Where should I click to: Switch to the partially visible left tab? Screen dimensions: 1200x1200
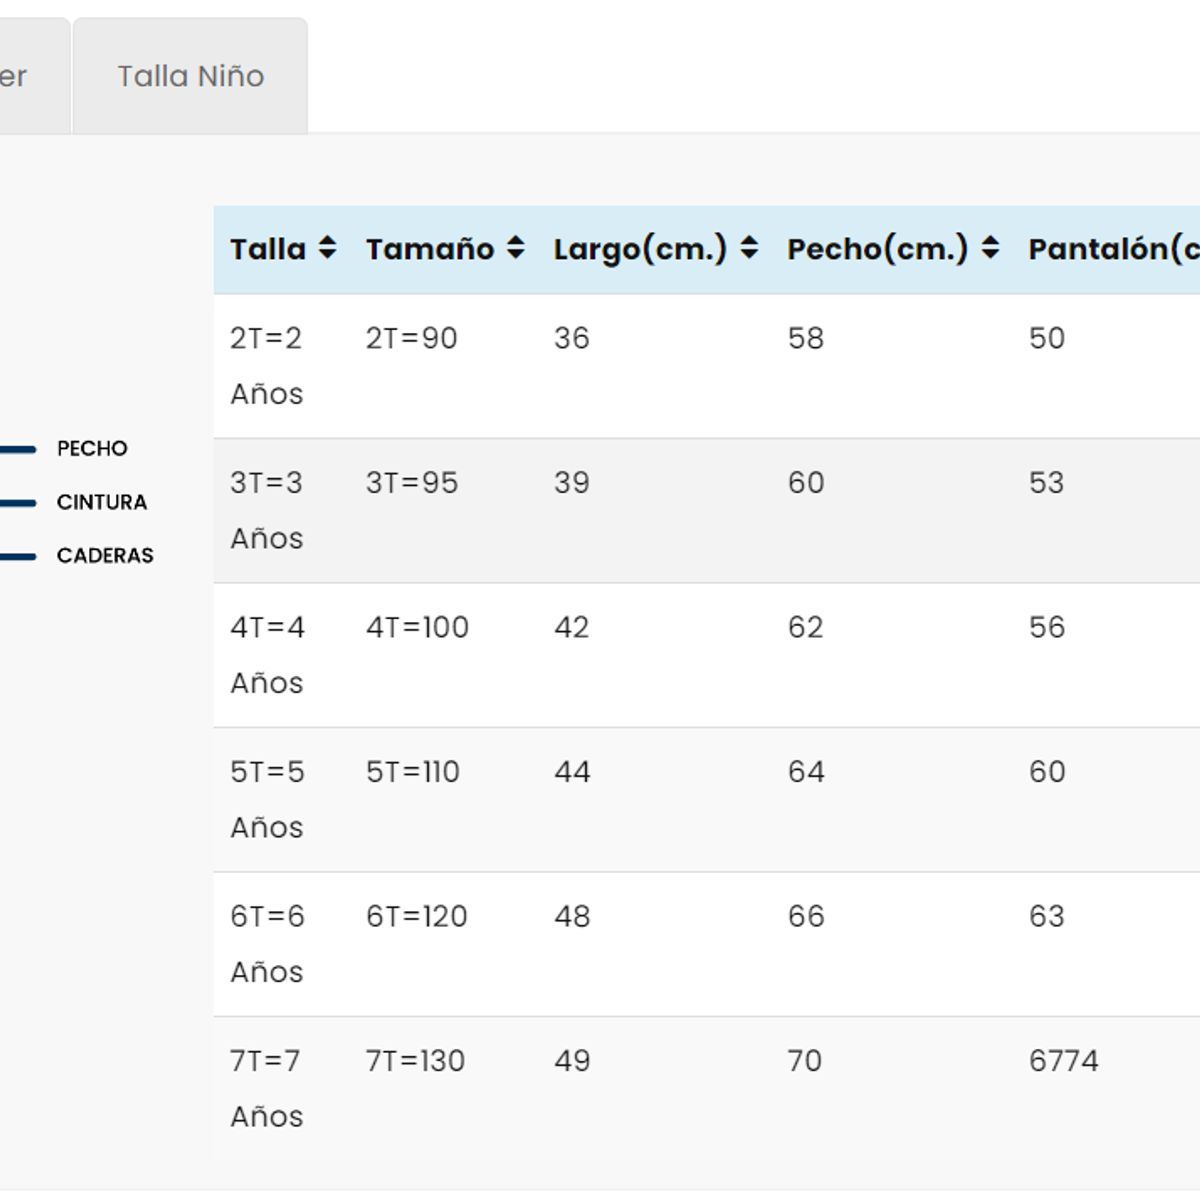[x=34, y=76]
